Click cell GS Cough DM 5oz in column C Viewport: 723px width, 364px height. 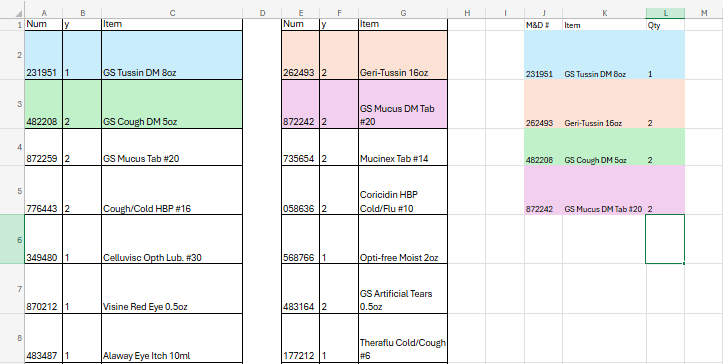[x=172, y=104]
